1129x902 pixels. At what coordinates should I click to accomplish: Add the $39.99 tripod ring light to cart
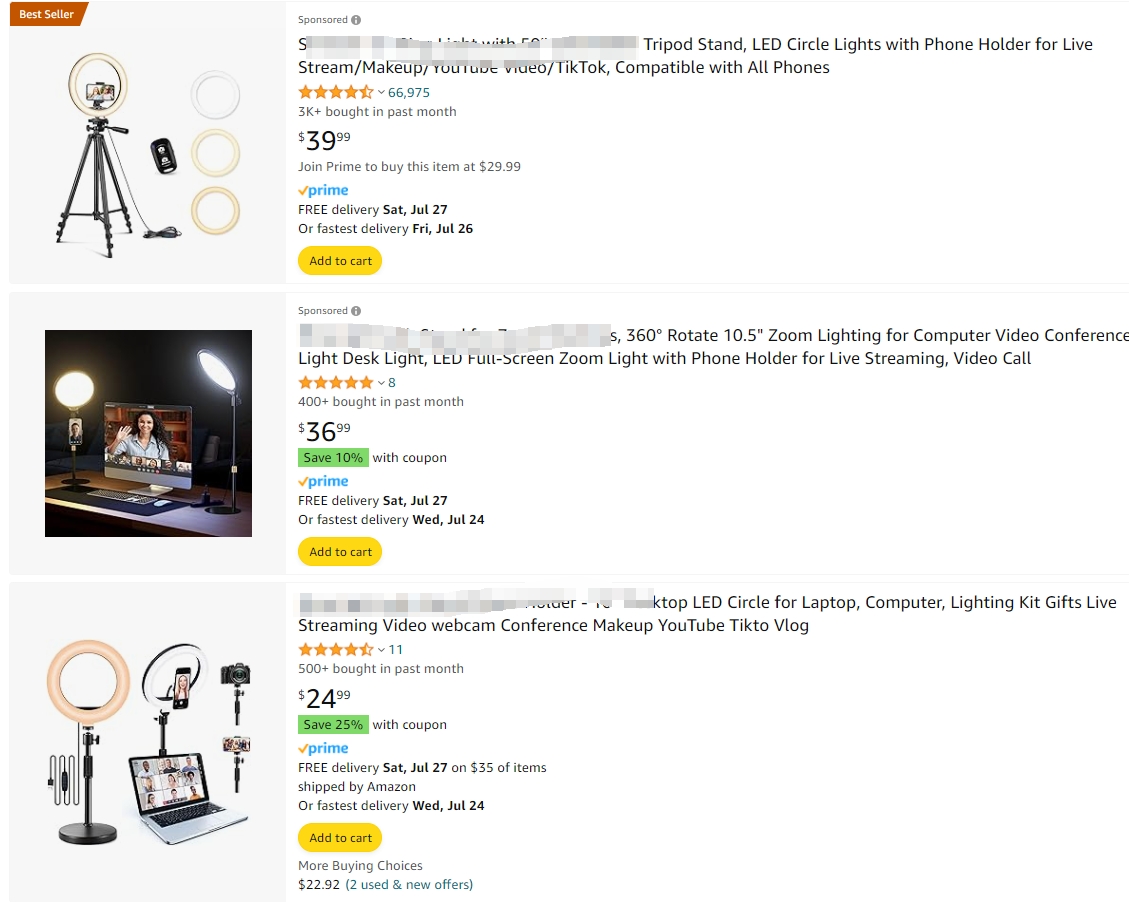click(x=340, y=261)
